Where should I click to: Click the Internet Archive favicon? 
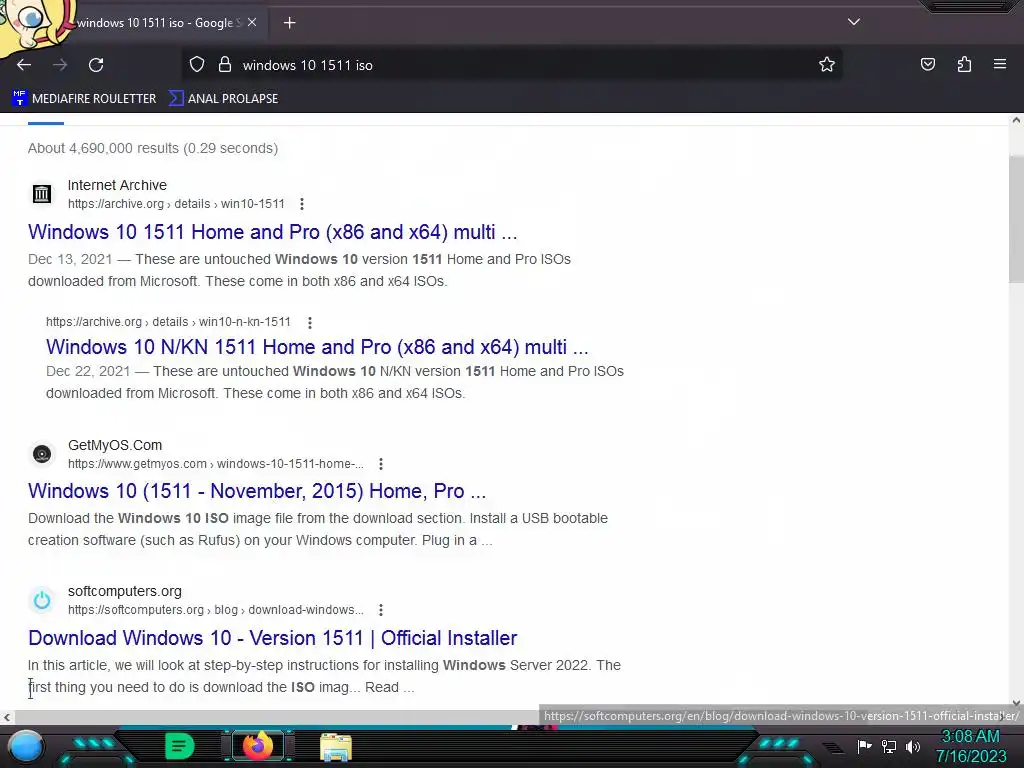click(x=42, y=193)
